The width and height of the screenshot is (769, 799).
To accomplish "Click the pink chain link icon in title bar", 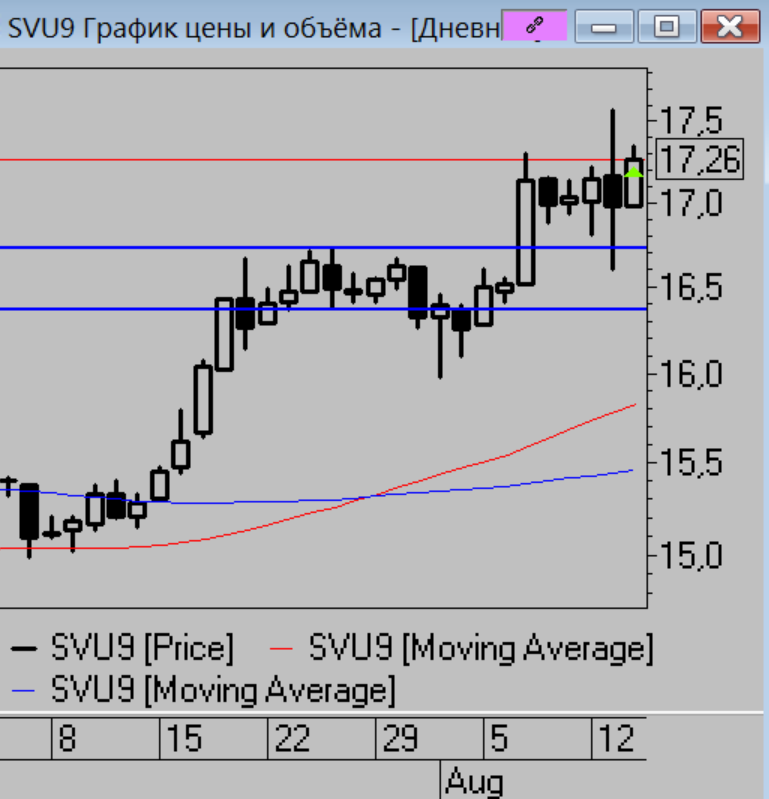I will click(x=533, y=27).
